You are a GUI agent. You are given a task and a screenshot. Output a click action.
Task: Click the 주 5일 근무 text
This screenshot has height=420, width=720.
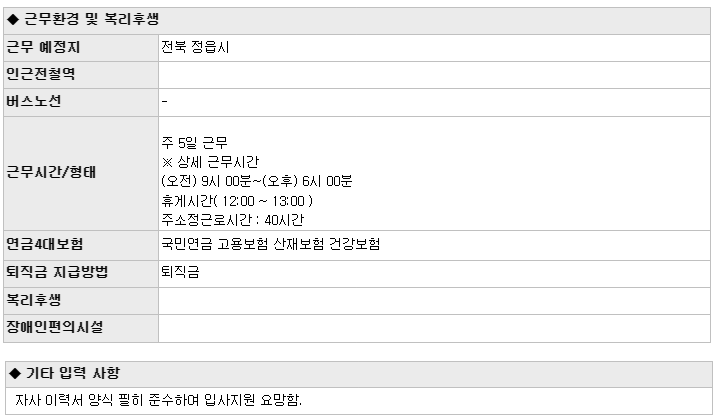coord(194,143)
